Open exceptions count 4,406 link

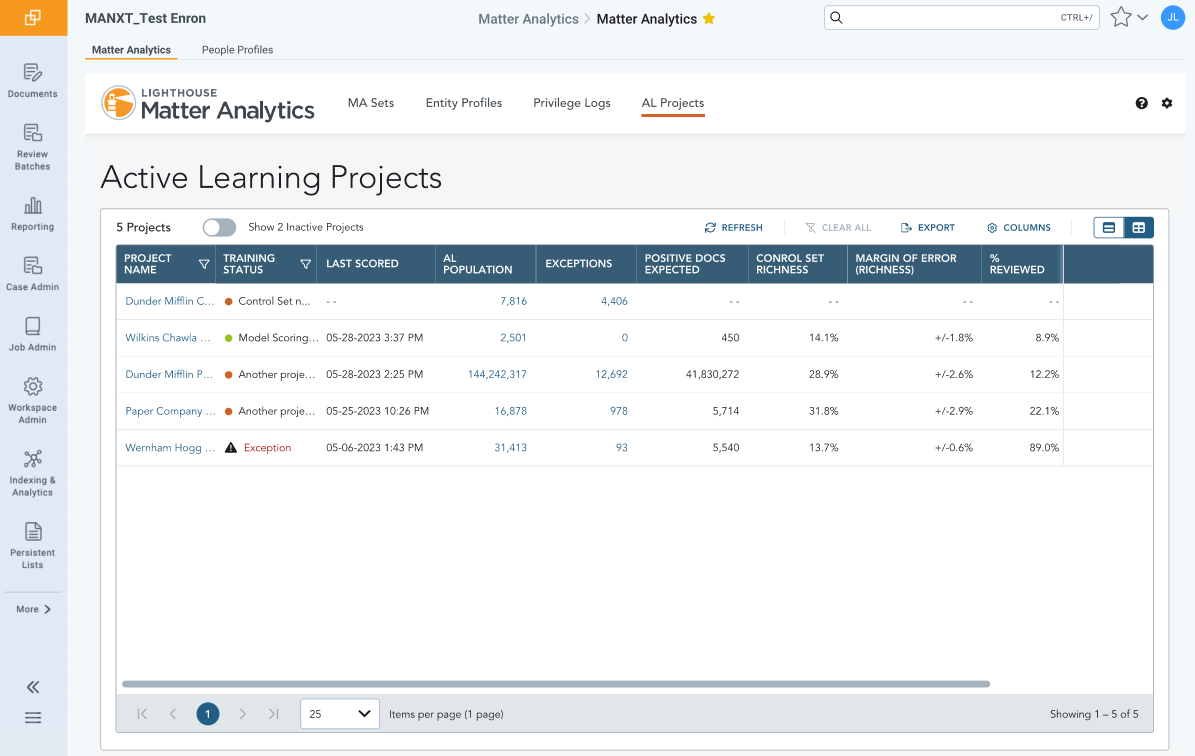[x=614, y=301]
